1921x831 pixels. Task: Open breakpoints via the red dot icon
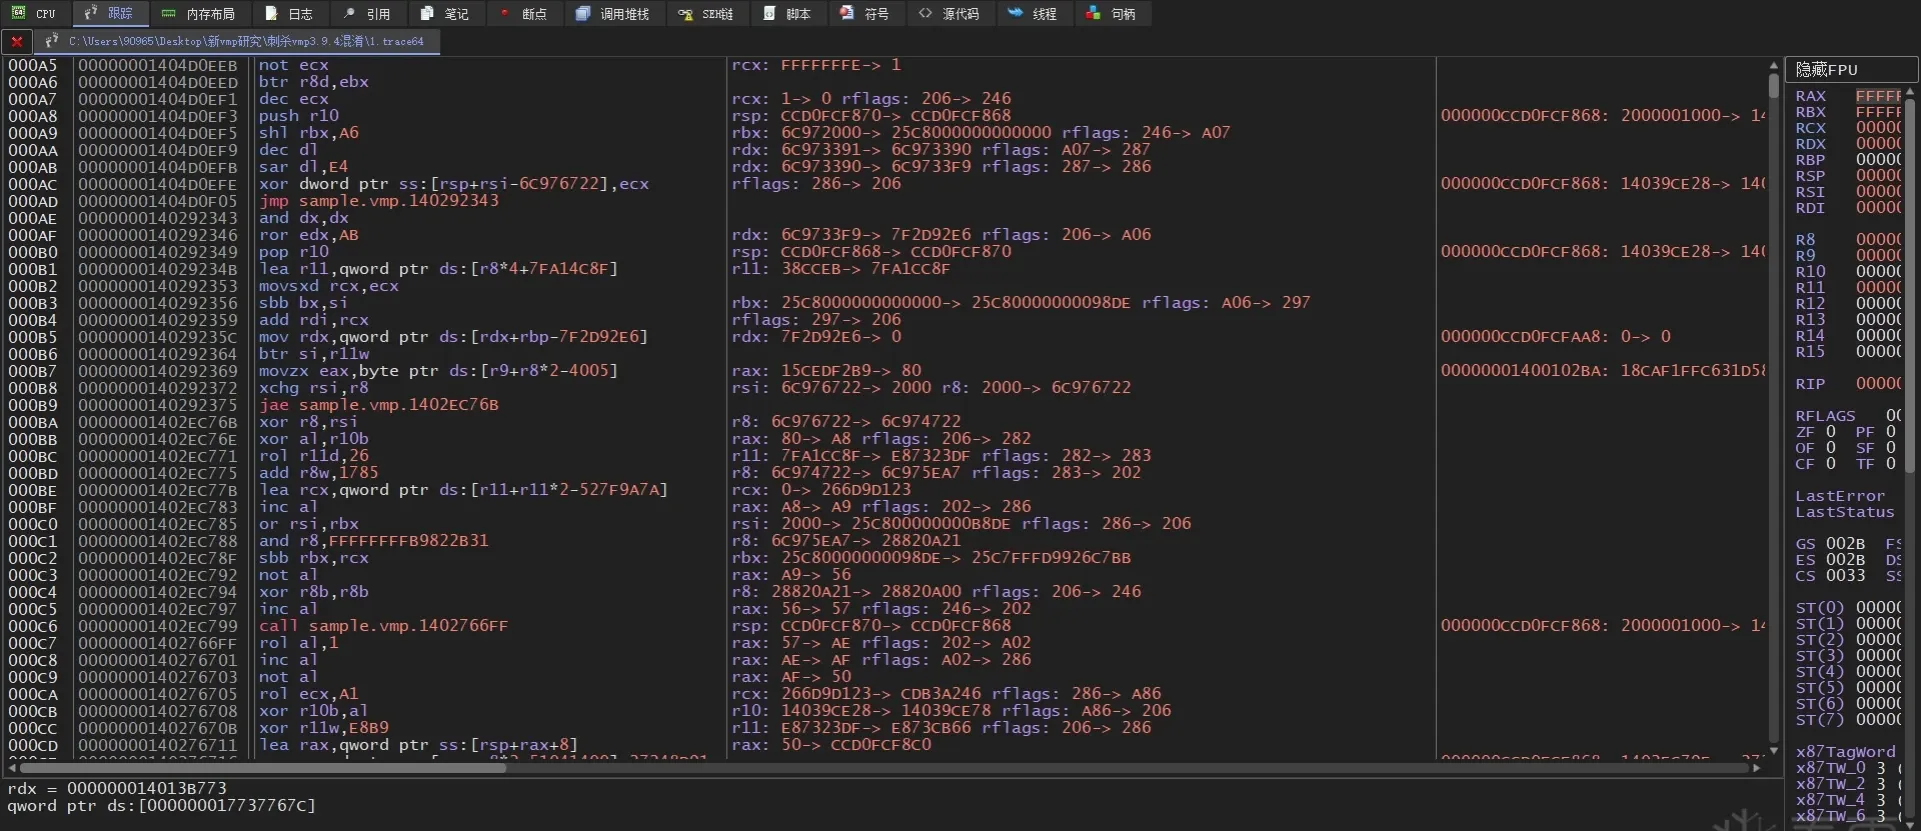point(504,14)
